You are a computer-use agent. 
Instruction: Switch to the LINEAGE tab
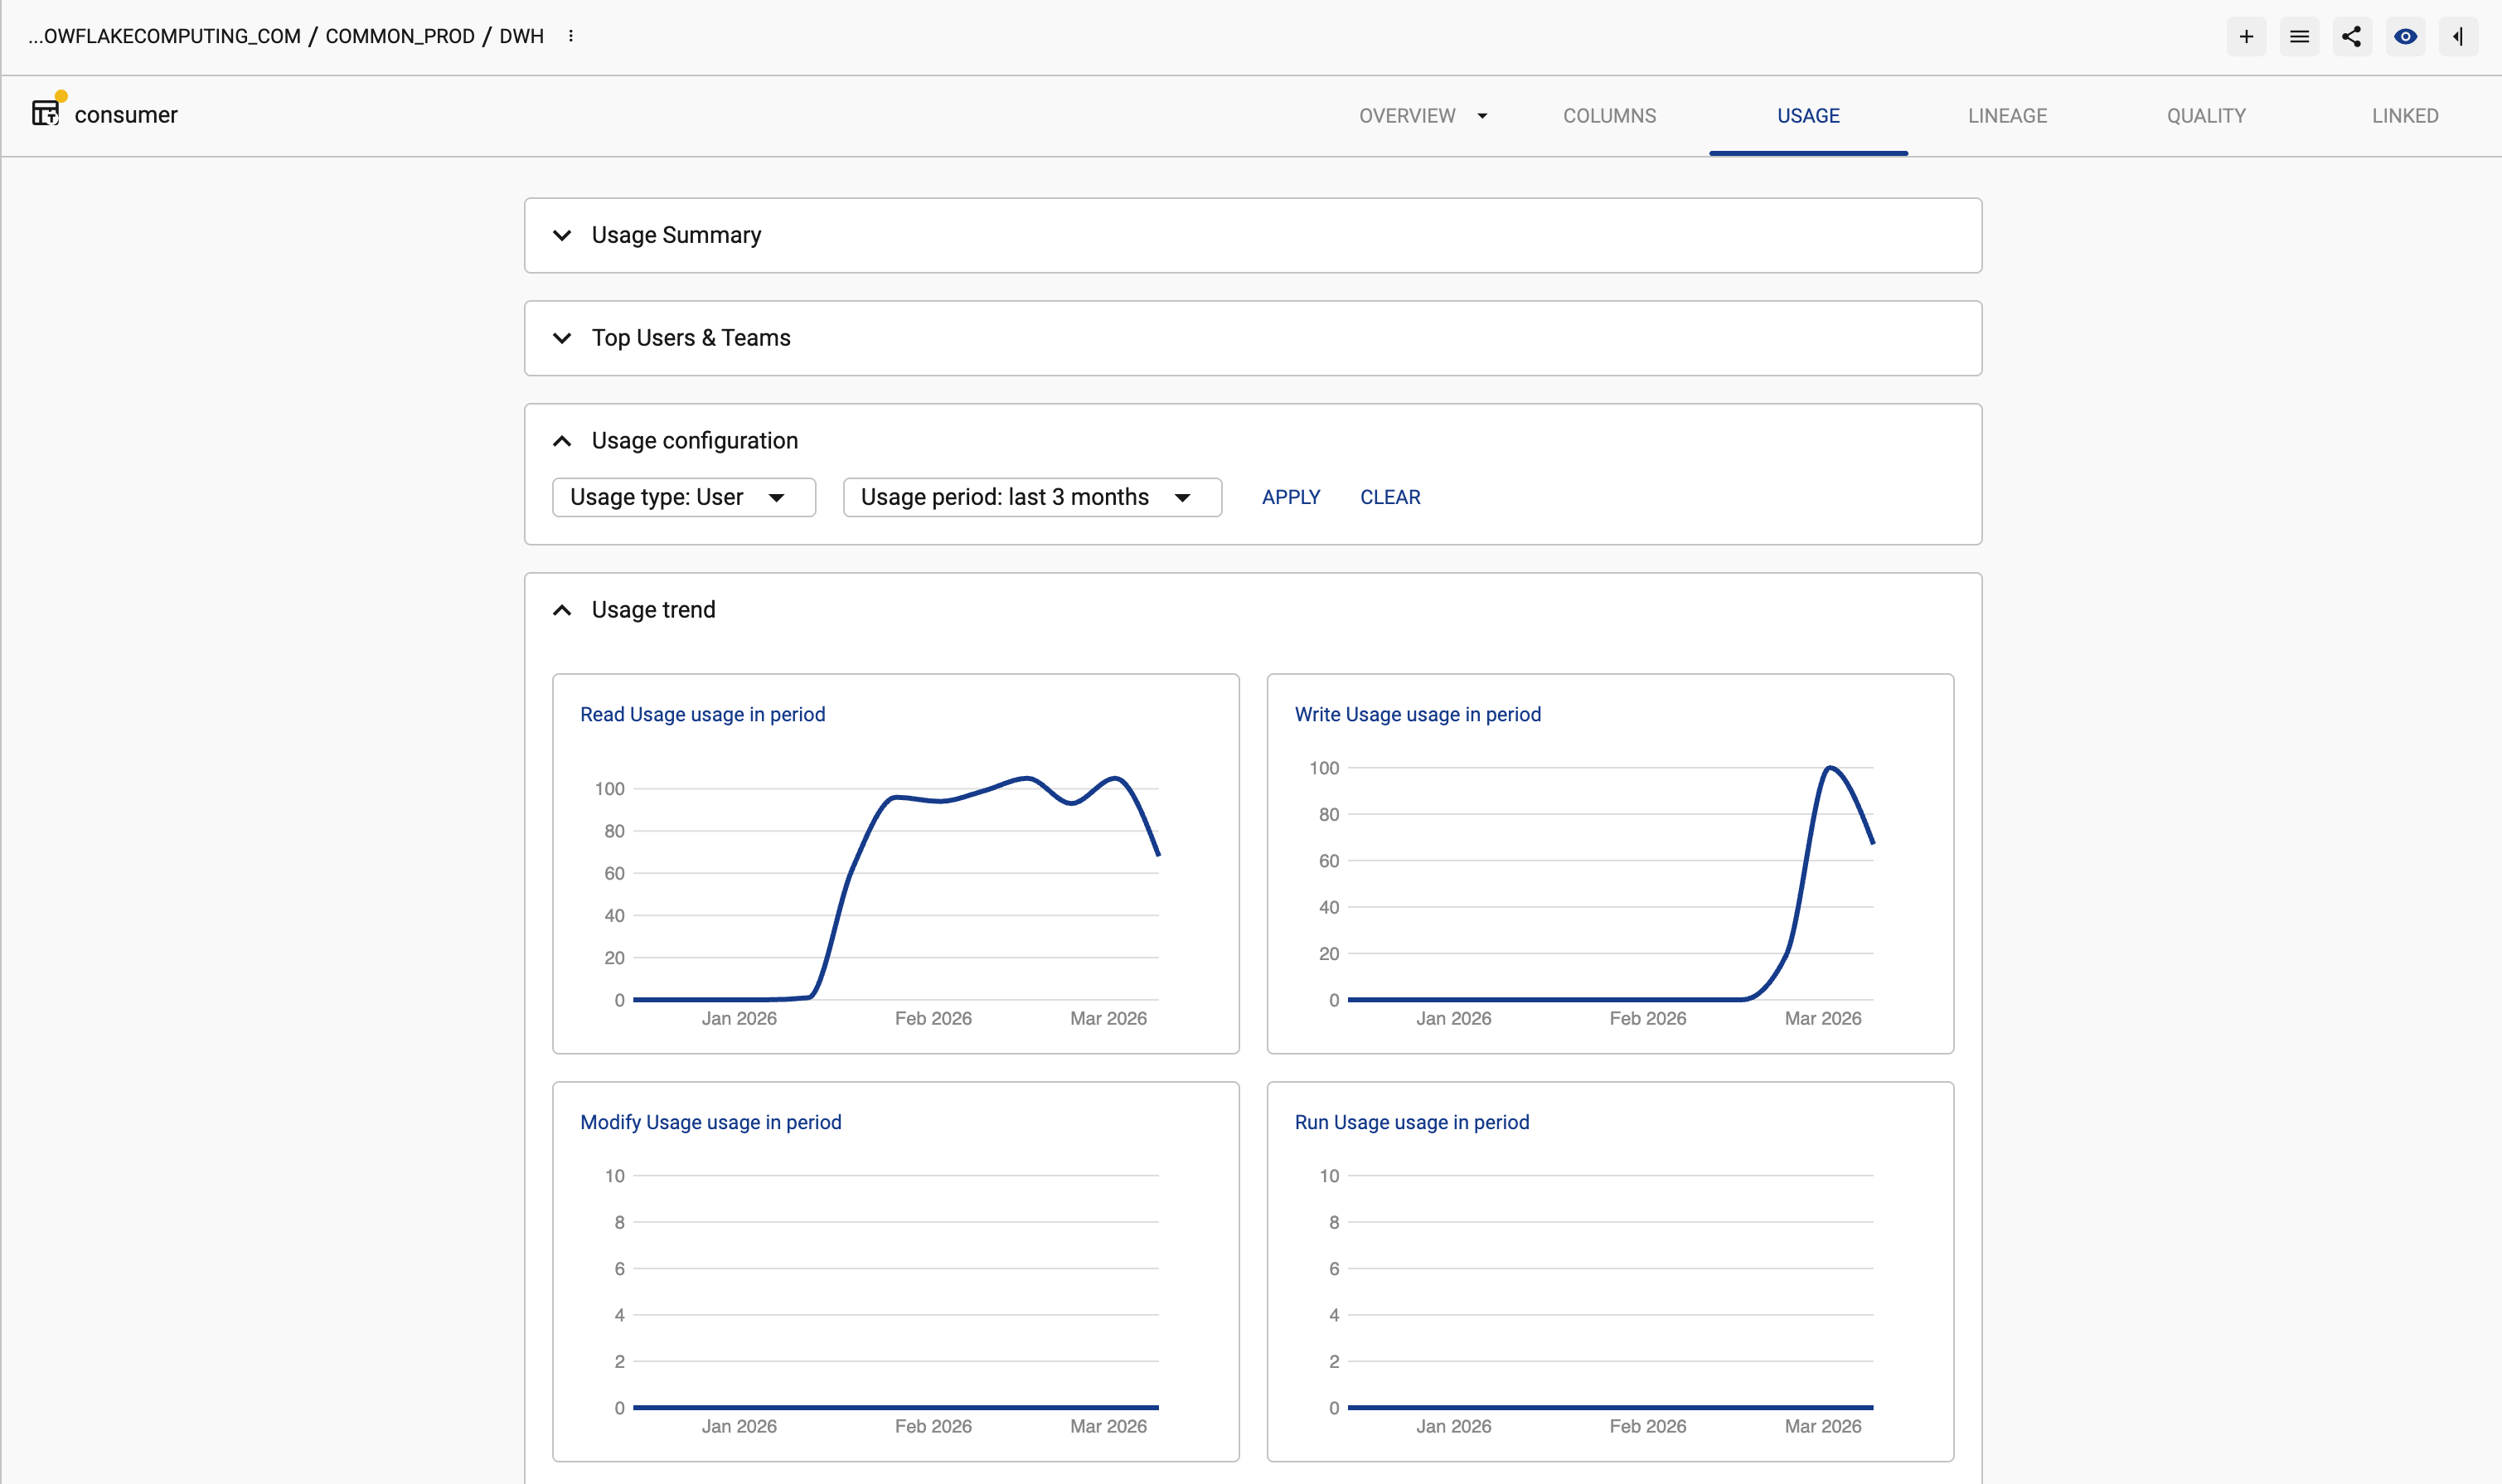click(2007, 116)
